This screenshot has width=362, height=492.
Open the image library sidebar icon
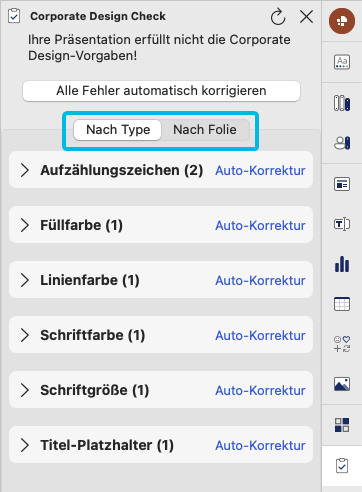[x=342, y=384]
